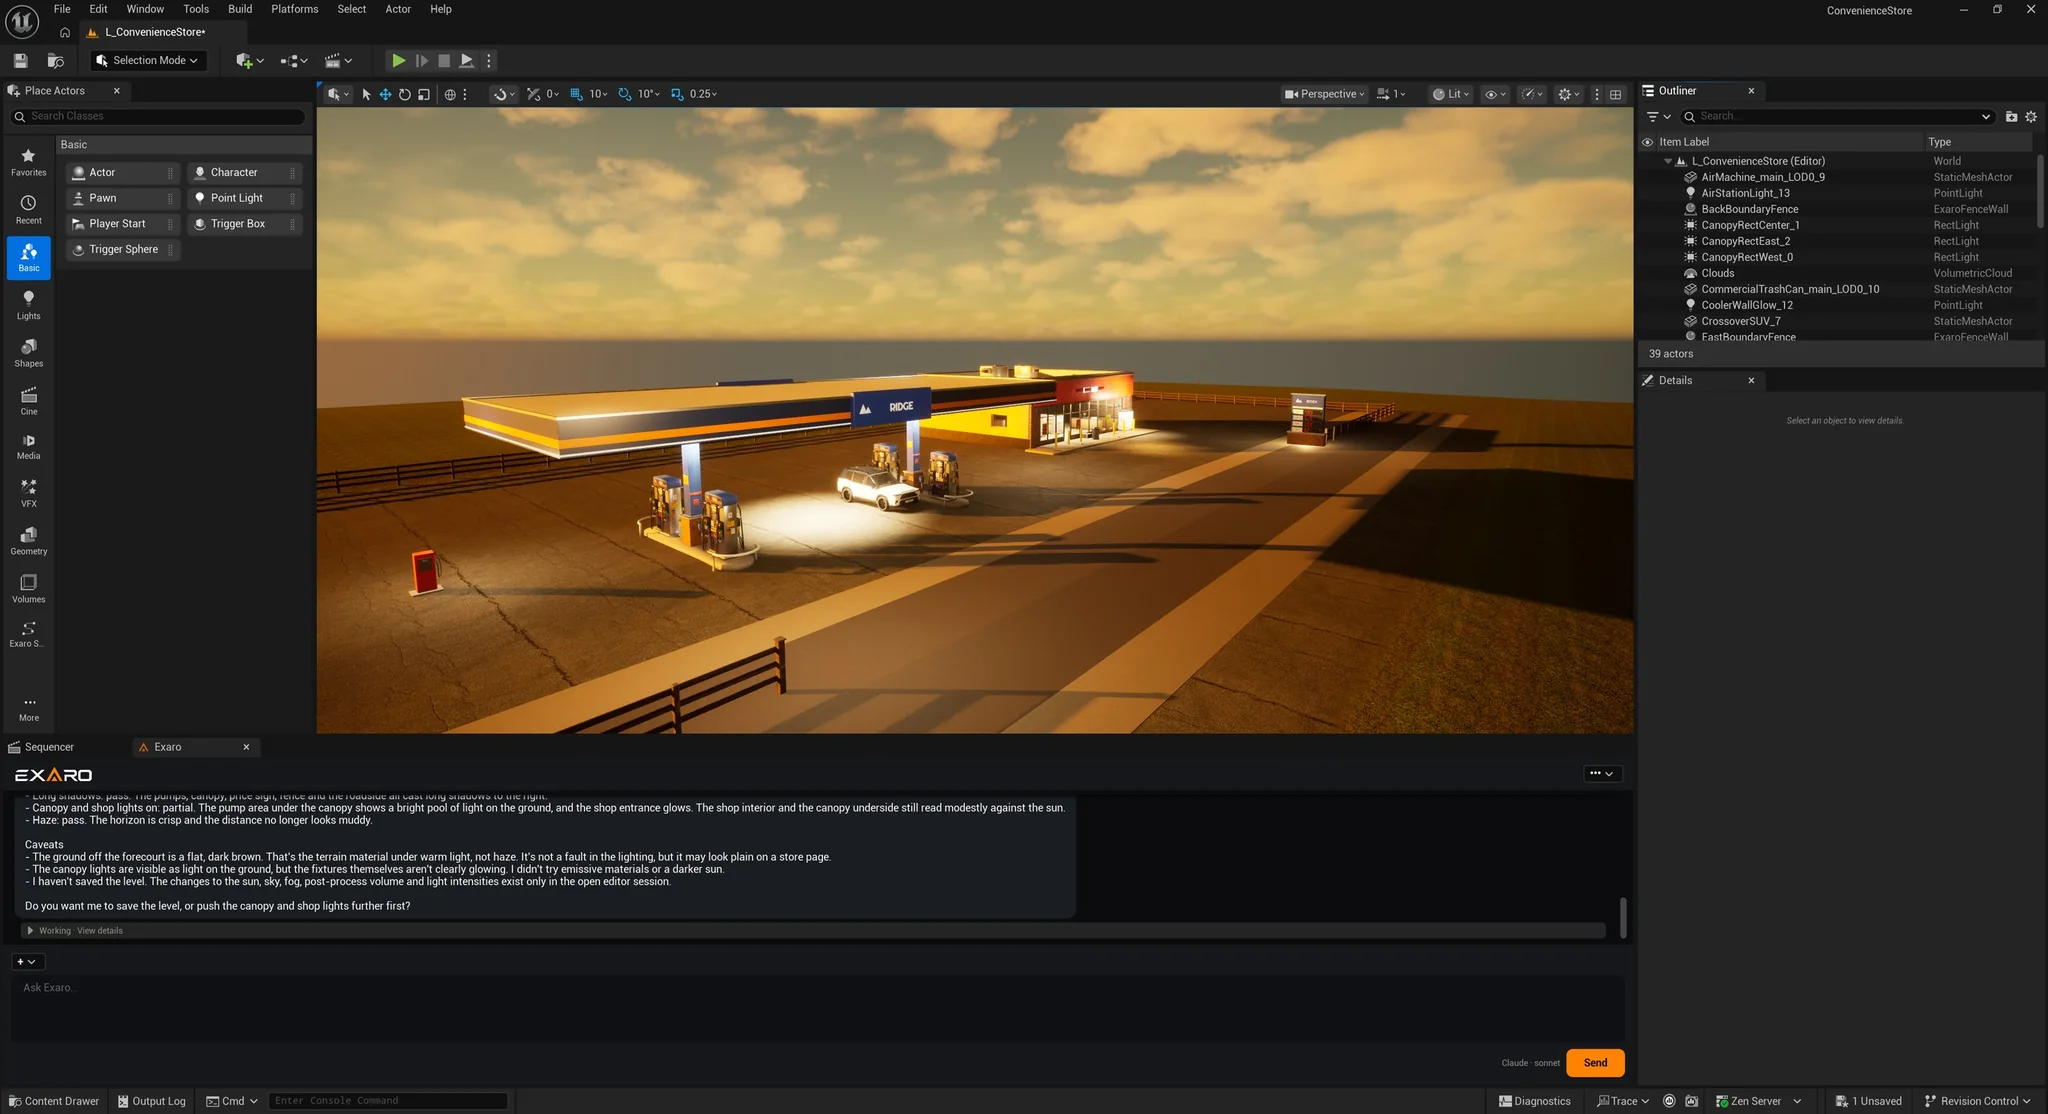This screenshot has height=1114, width=2048.
Task: Toggle scale snapping in viewport toolbar
Action: coord(677,94)
